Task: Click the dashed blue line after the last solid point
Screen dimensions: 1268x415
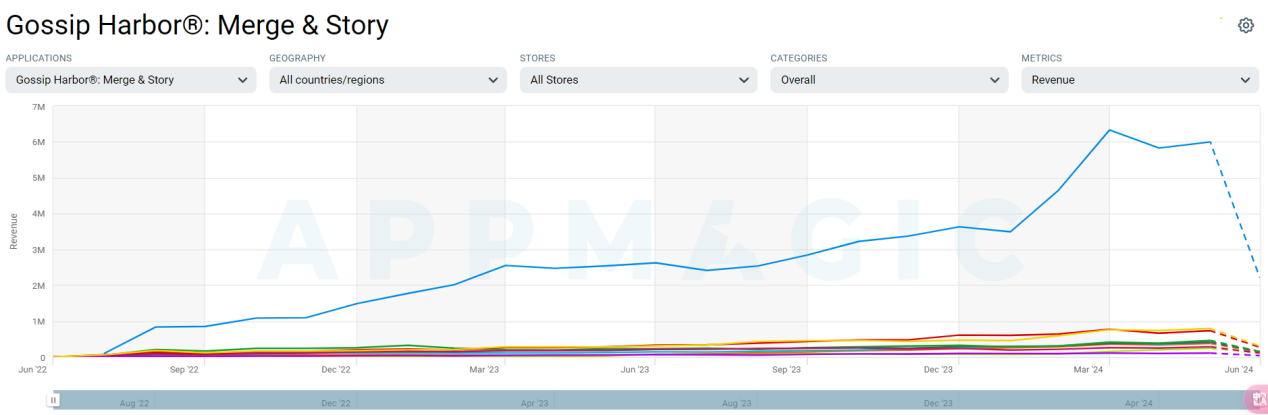Action: (x=1235, y=208)
